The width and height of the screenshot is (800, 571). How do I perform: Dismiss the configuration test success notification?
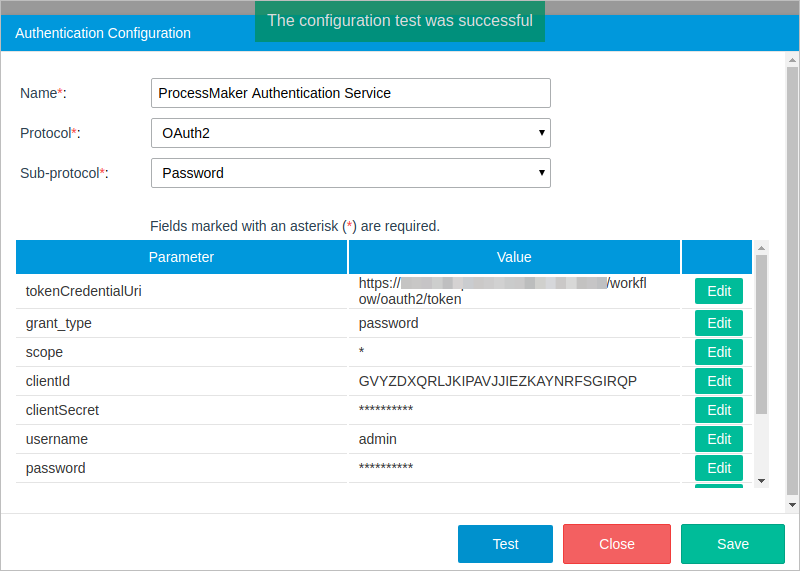point(400,21)
